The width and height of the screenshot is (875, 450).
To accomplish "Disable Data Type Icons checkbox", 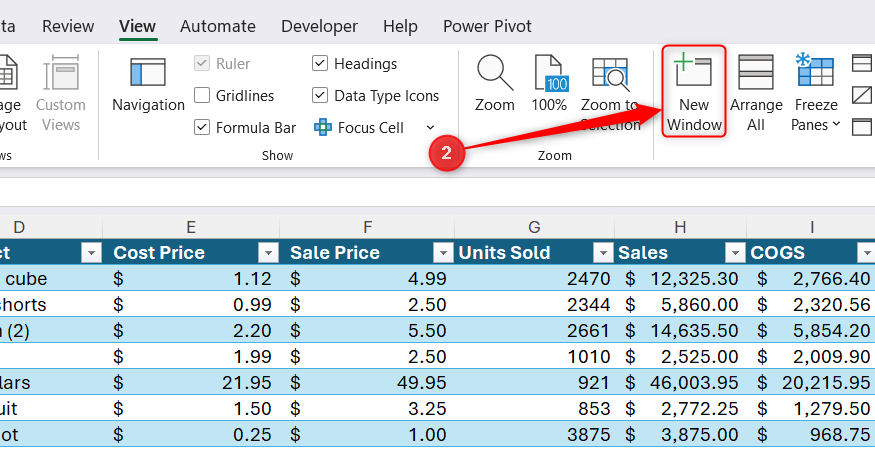I will 320,95.
